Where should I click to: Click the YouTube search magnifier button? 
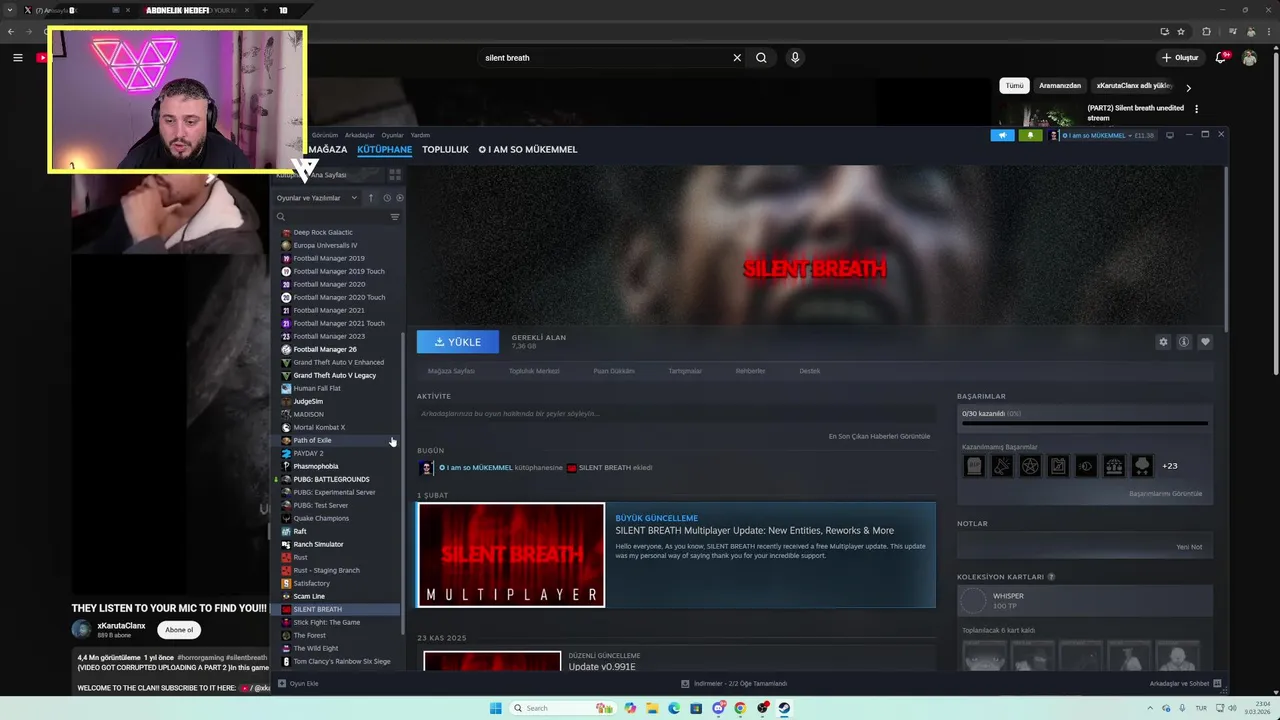click(761, 58)
